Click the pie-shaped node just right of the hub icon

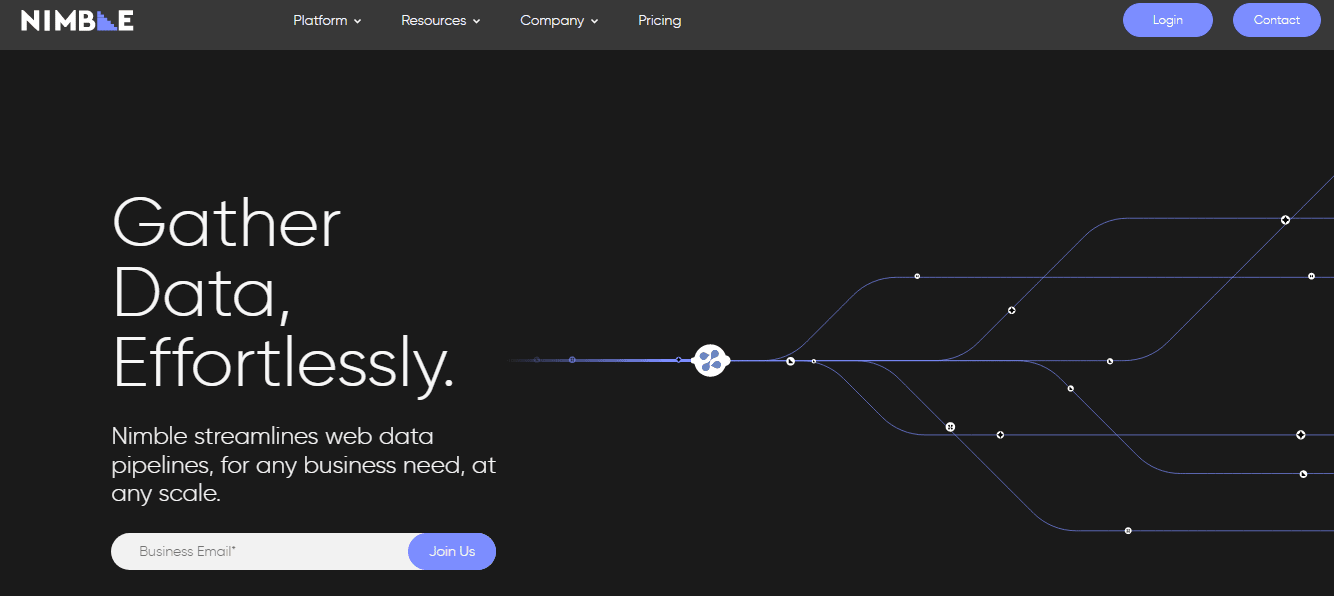coord(791,361)
